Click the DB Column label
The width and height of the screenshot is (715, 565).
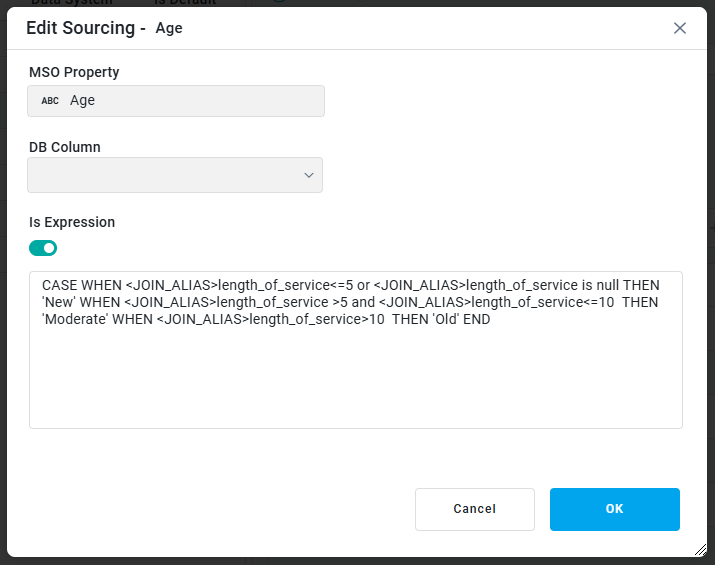(65, 147)
